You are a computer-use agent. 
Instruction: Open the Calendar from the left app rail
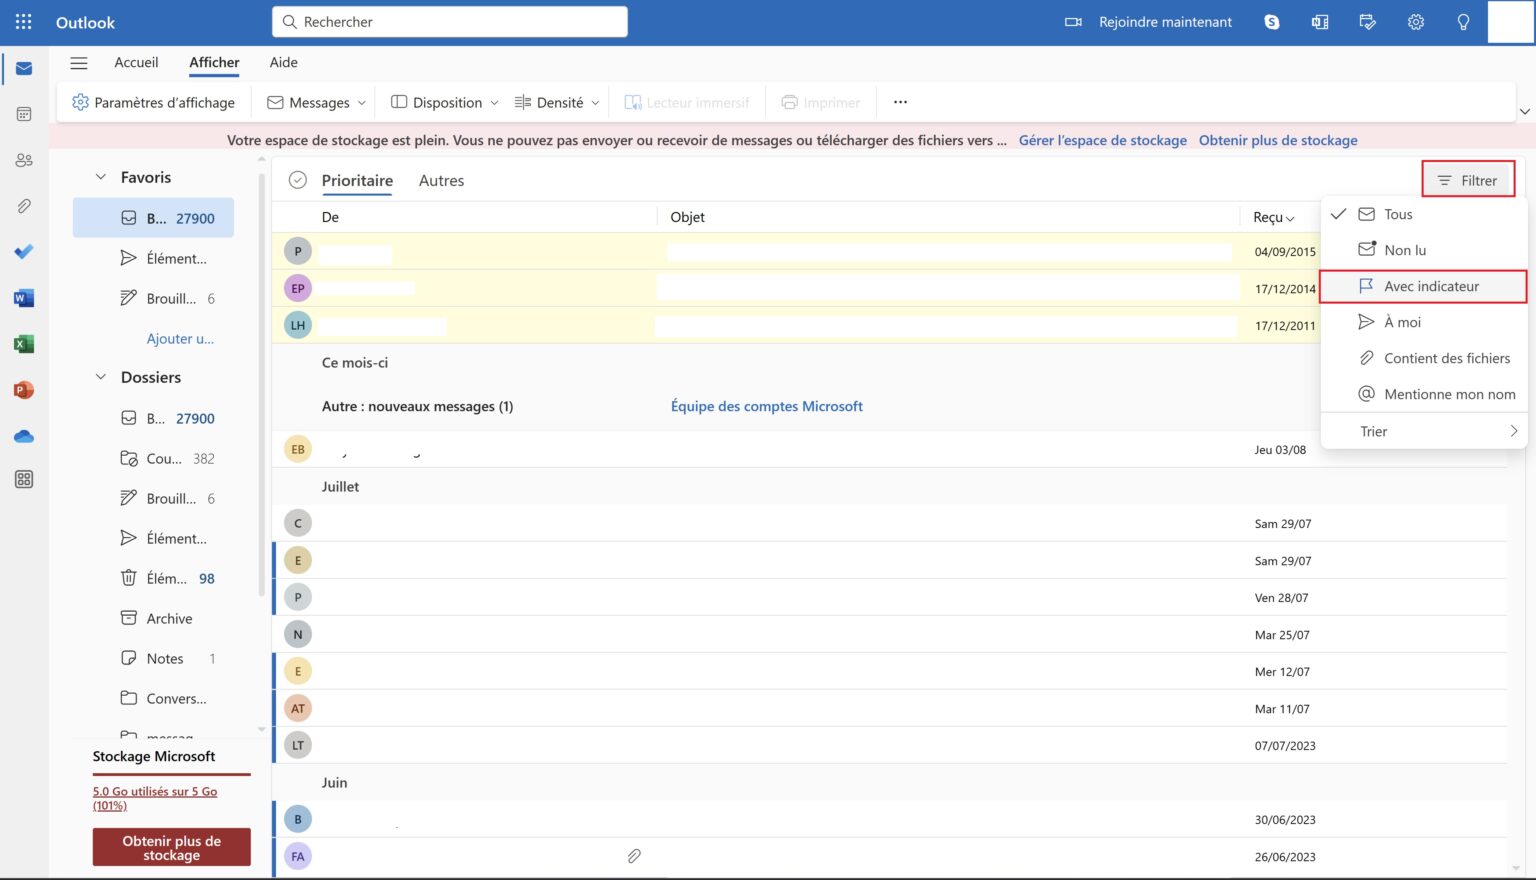pos(23,113)
